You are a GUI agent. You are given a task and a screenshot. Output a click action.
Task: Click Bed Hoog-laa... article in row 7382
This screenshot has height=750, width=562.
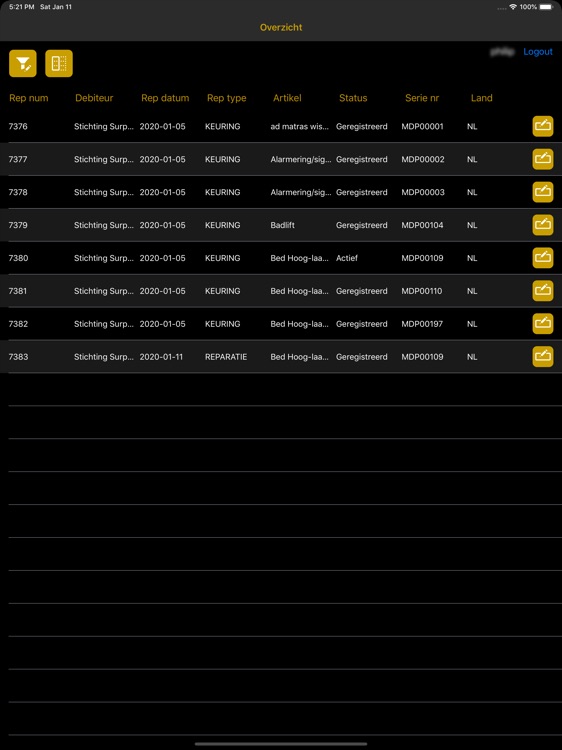pos(299,324)
